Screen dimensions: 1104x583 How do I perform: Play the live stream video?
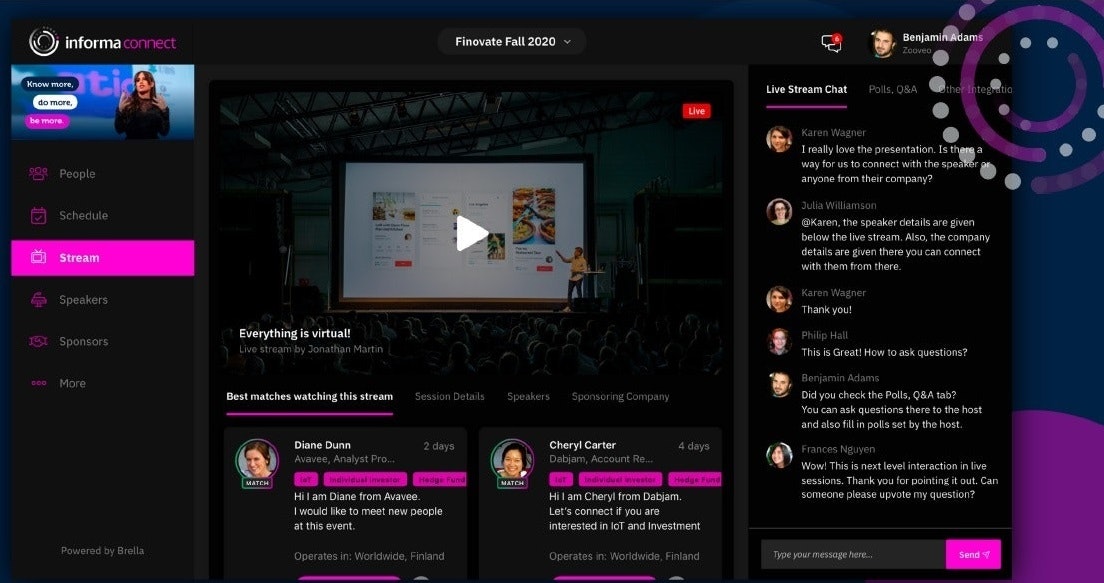click(472, 233)
